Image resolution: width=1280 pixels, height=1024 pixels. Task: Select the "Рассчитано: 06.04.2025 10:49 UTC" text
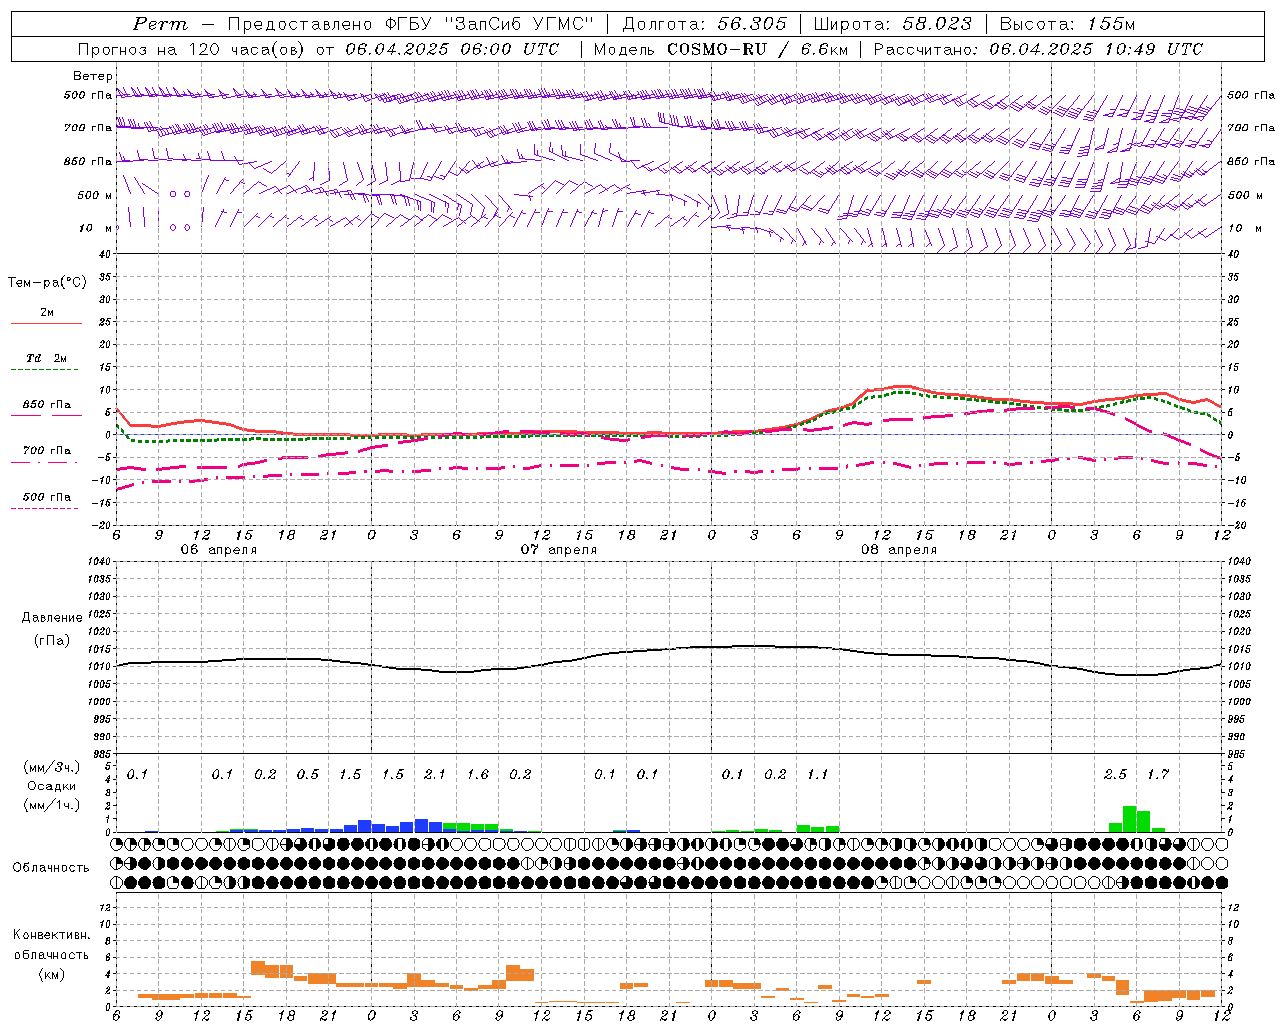[1038, 49]
